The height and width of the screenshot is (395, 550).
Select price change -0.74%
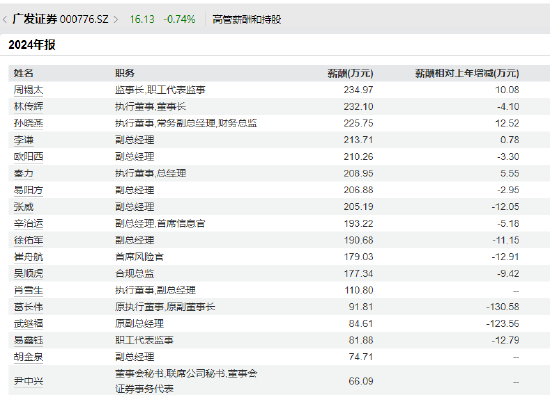(179, 19)
